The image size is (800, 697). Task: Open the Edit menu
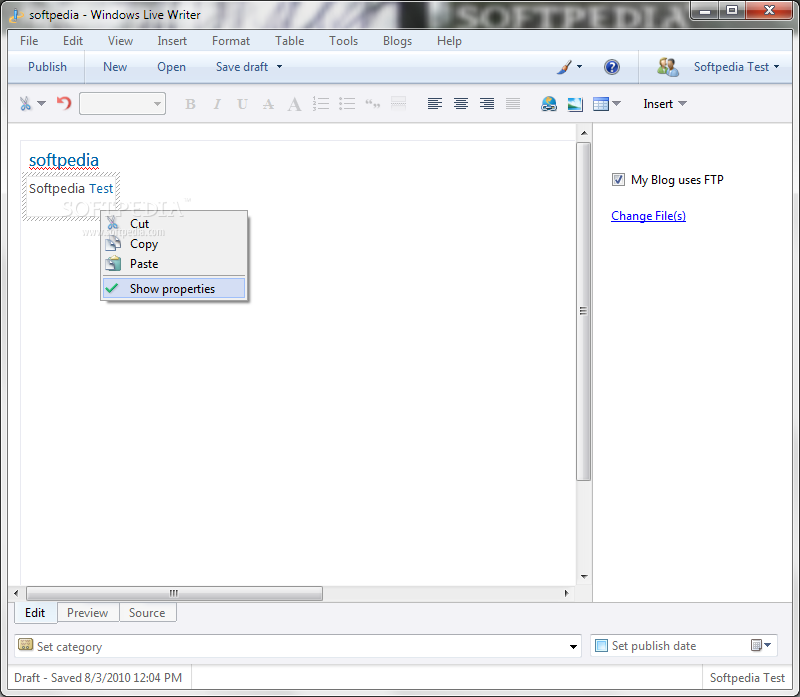72,41
